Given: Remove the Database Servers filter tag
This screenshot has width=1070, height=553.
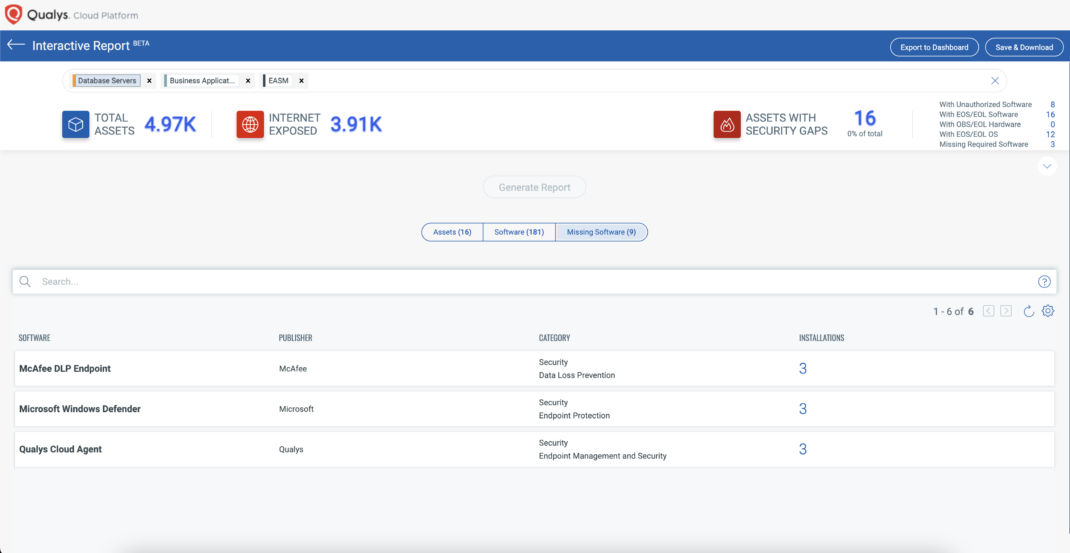Looking at the screenshot, I should (149, 81).
